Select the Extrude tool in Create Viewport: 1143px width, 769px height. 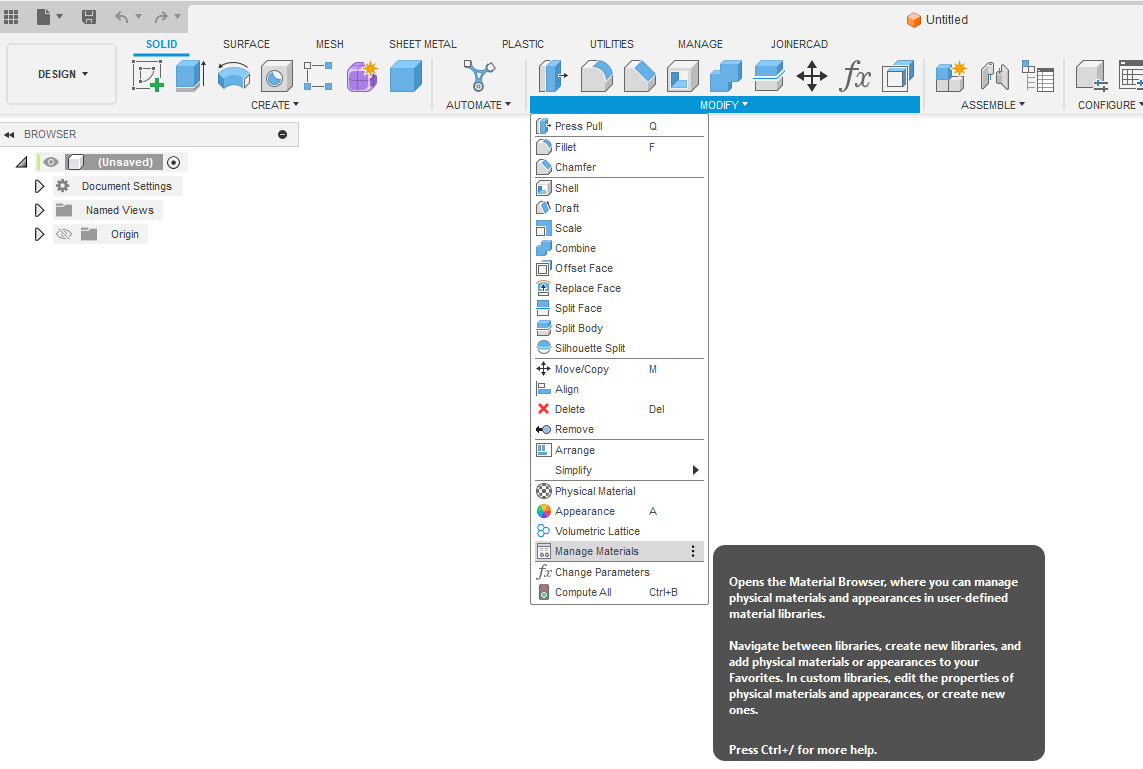tap(190, 76)
